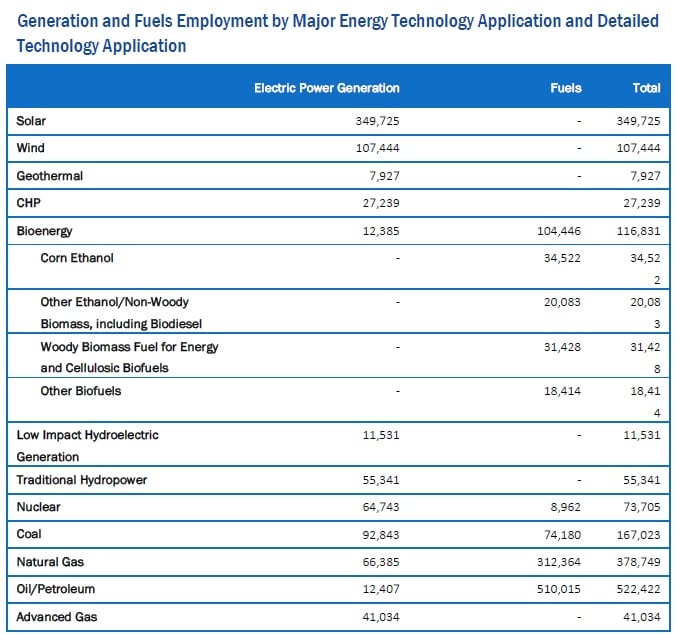677x634 pixels.
Task: Select Natural Gas fuels value 312,364
Action: [x=559, y=562]
